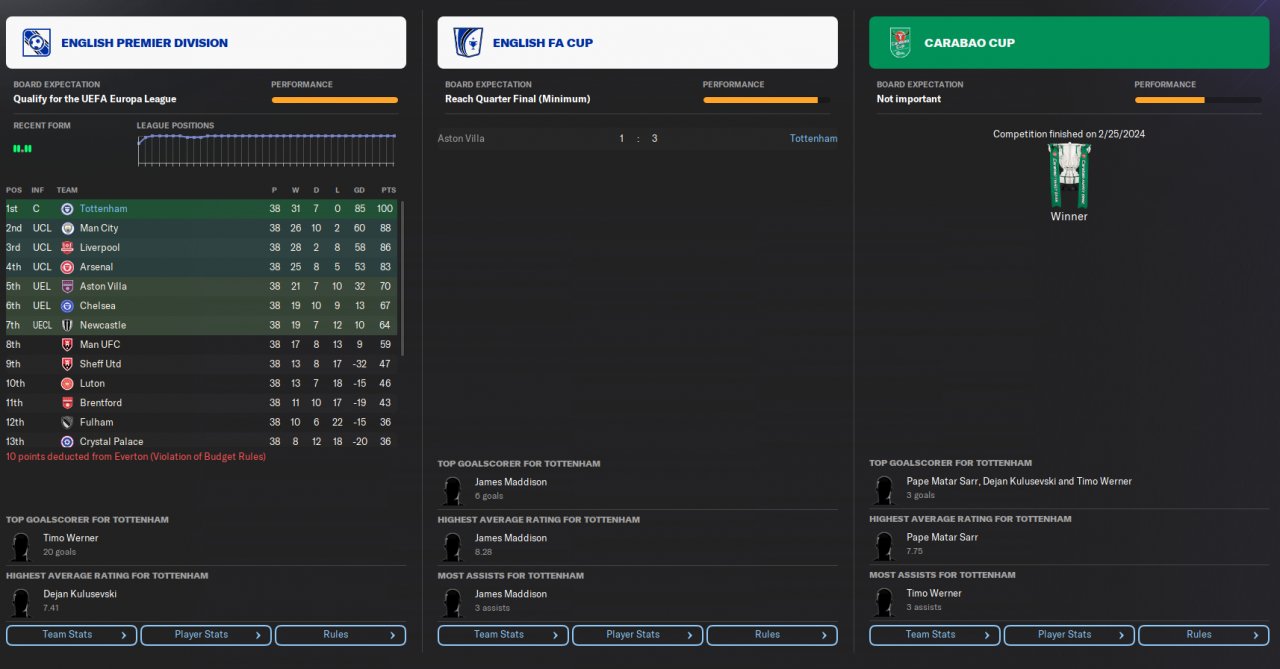Click the Luton club badge
Viewport: 1280px width, 669px height.
67,383
